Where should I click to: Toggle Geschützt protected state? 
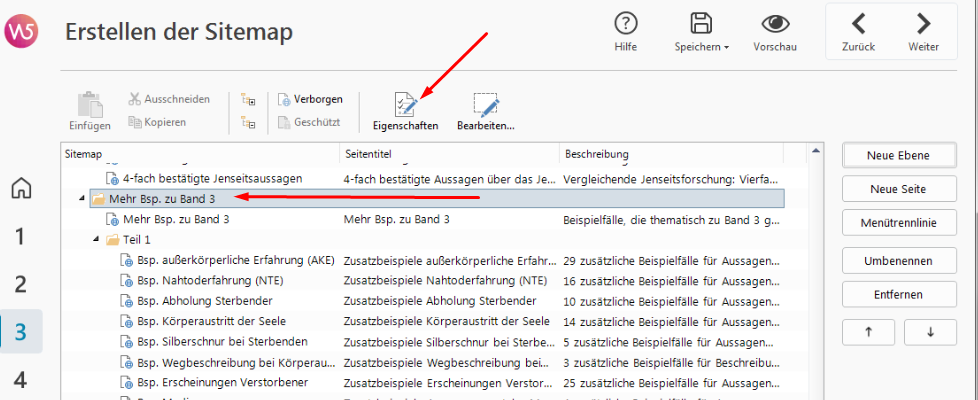click(310, 122)
